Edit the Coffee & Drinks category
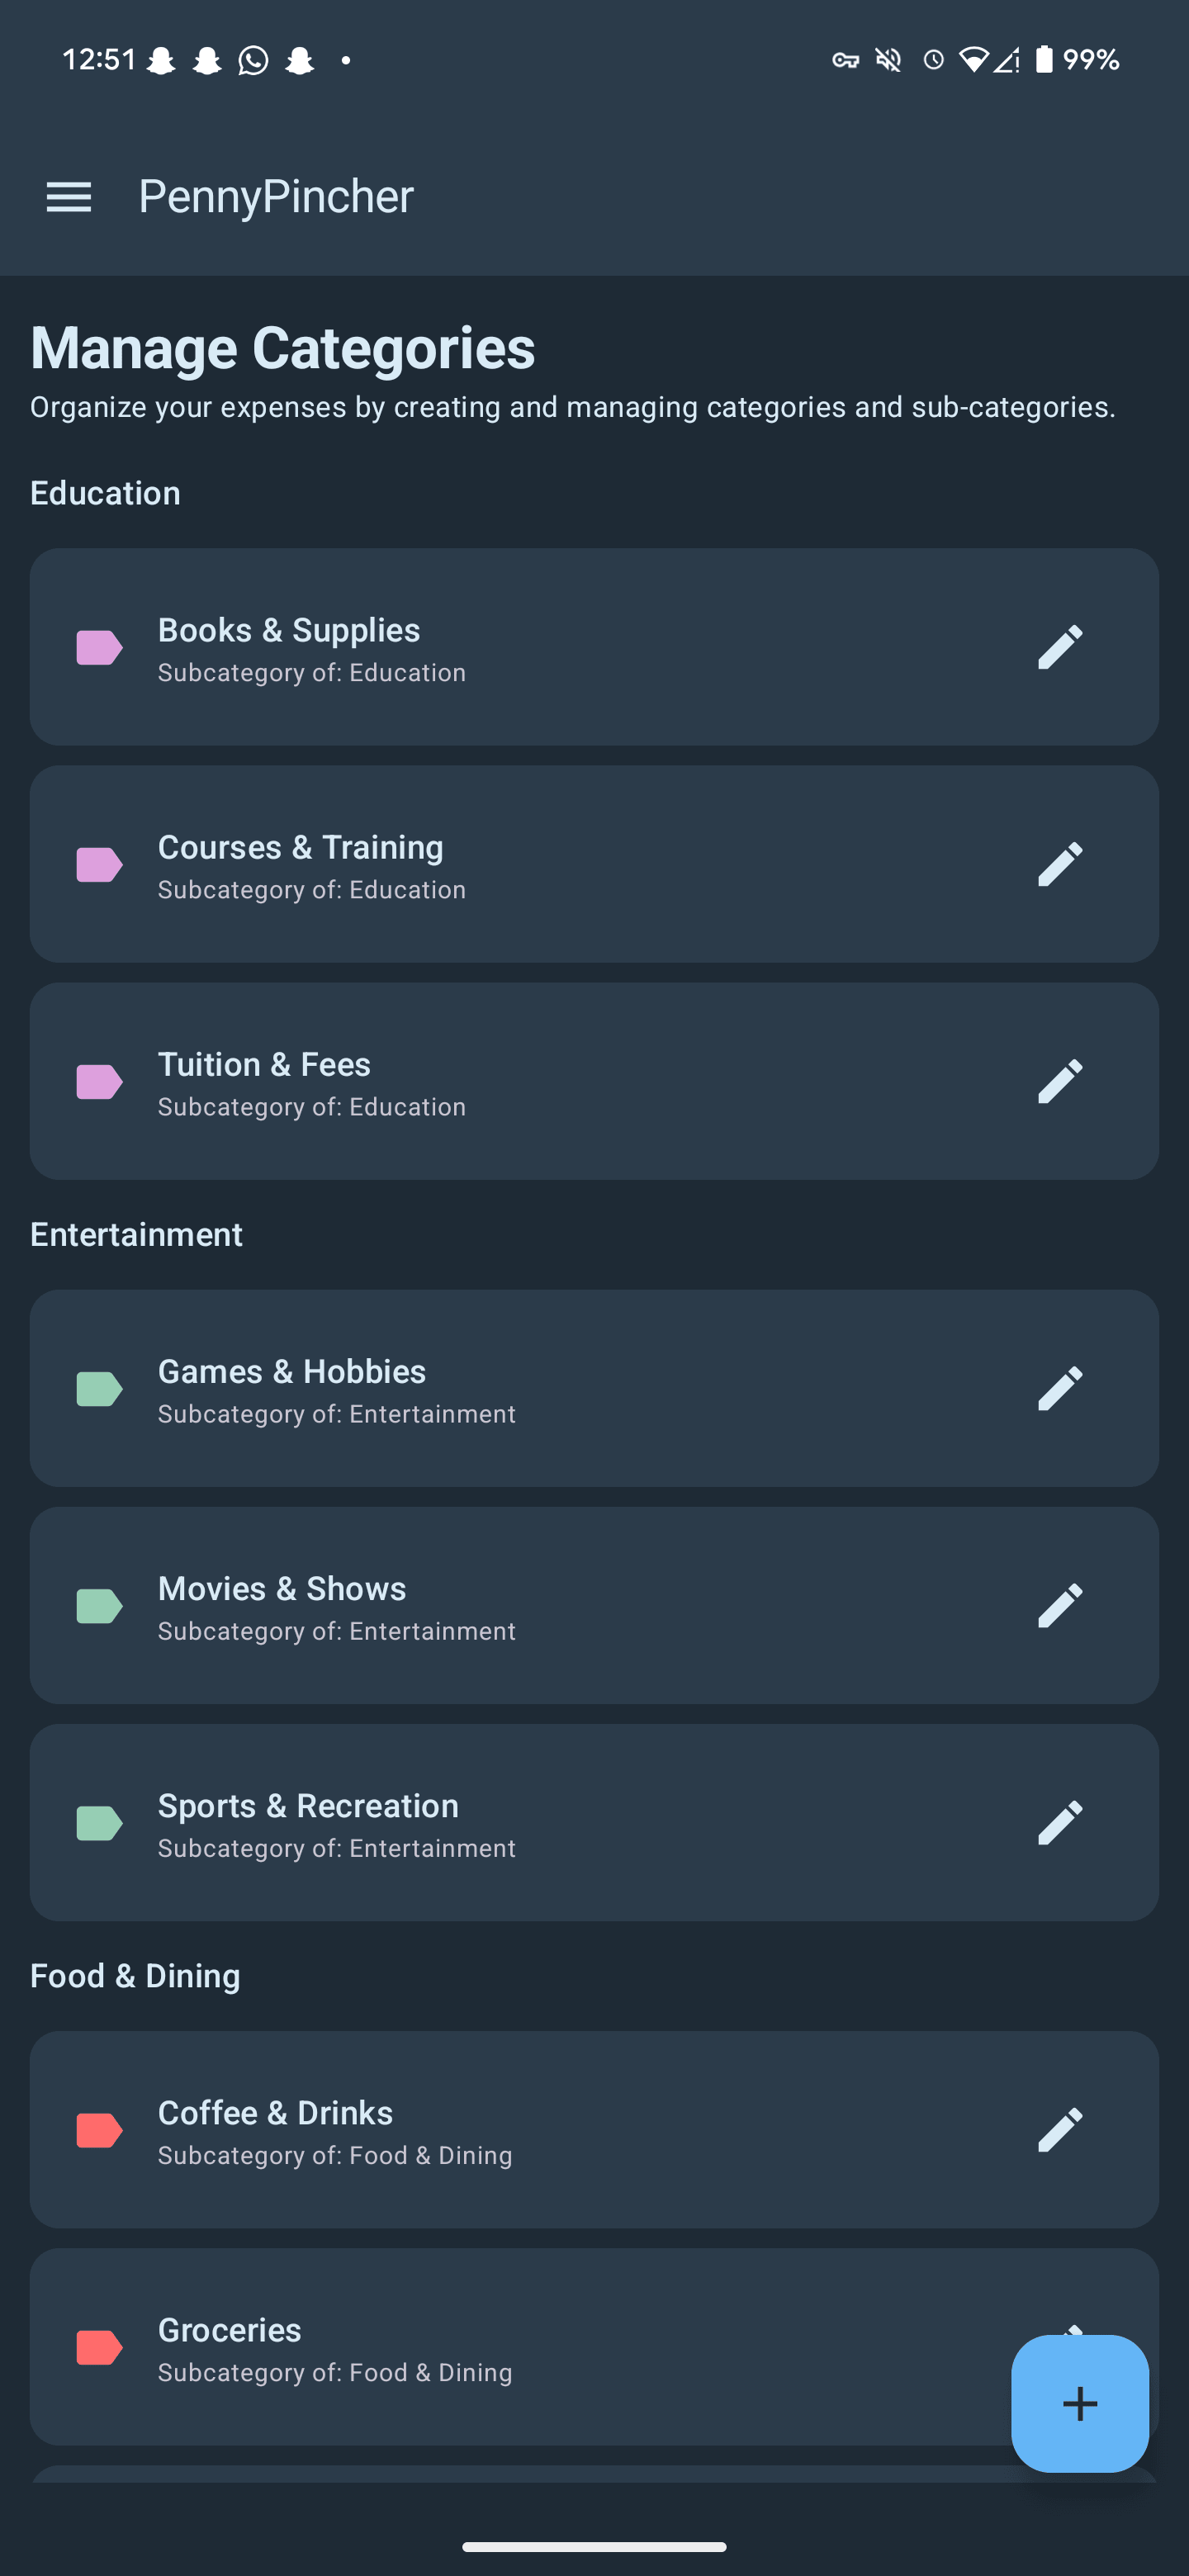This screenshot has width=1189, height=2576. click(1060, 2129)
